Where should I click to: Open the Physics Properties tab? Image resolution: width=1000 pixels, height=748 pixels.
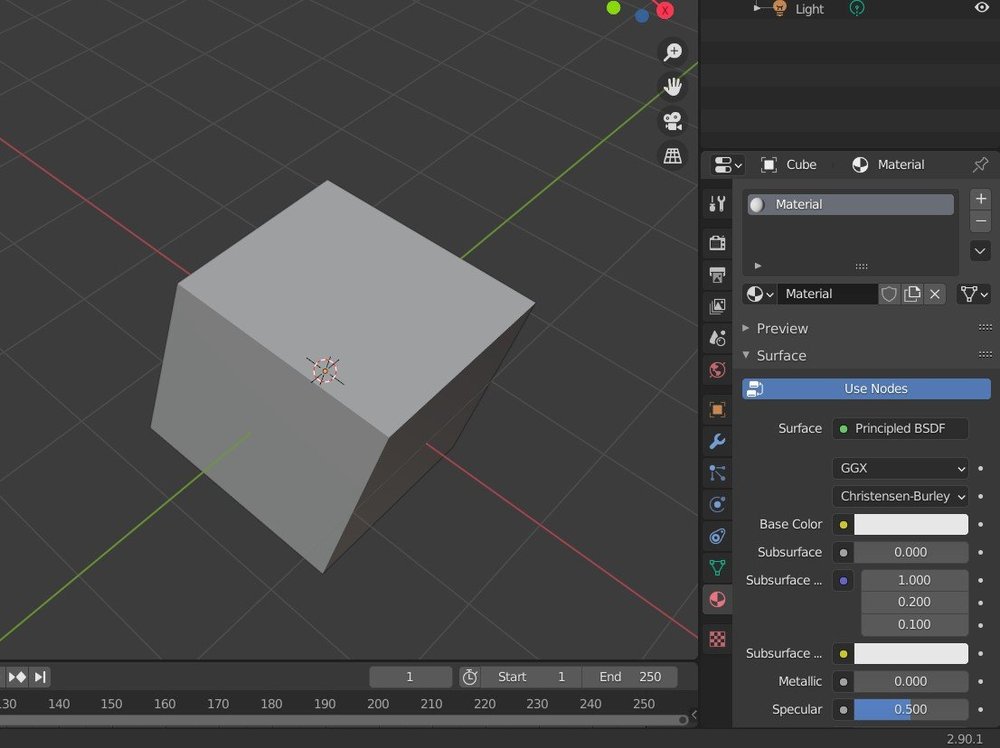pos(716,505)
